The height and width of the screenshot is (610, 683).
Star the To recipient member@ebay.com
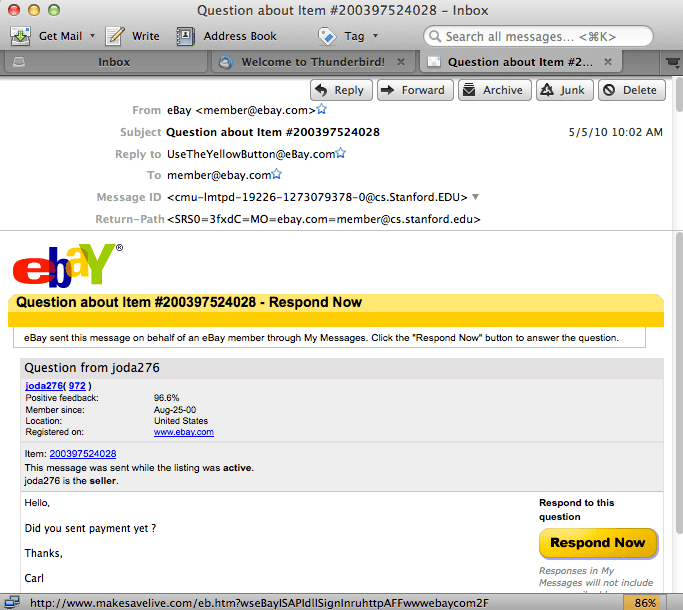pyautogui.click(x=276, y=174)
